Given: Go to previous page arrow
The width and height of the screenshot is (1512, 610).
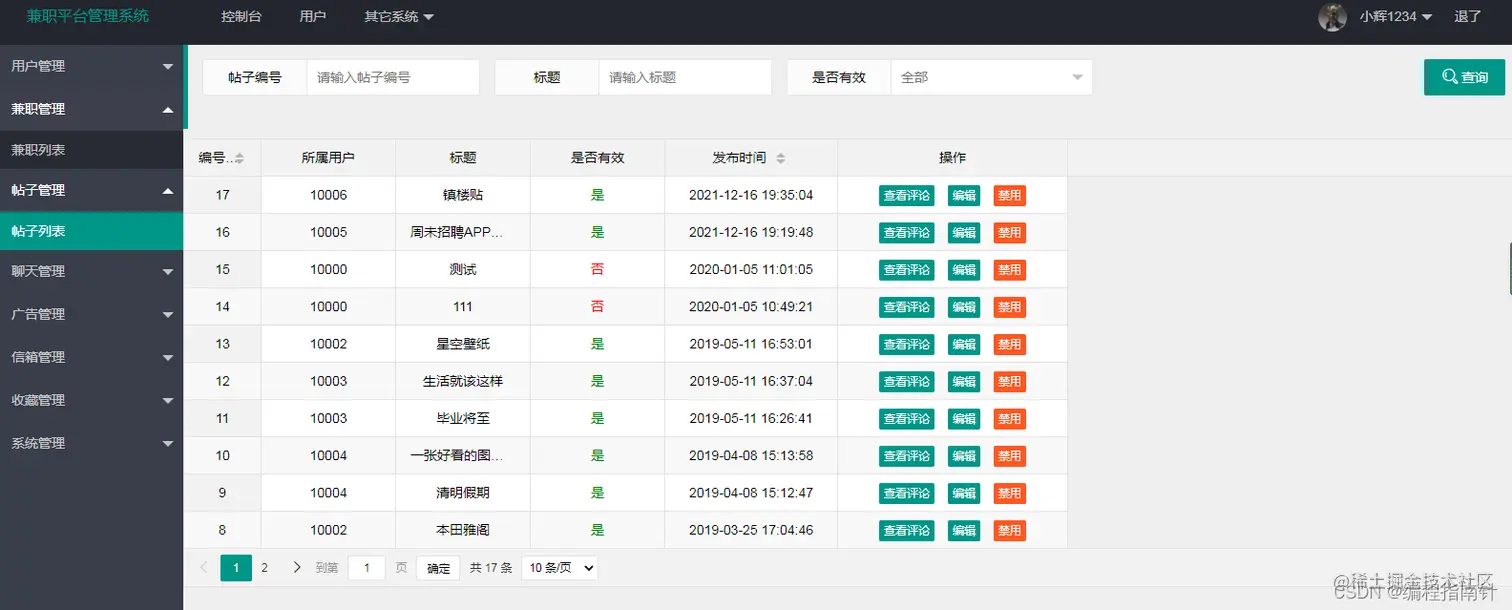Looking at the screenshot, I should point(204,568).
